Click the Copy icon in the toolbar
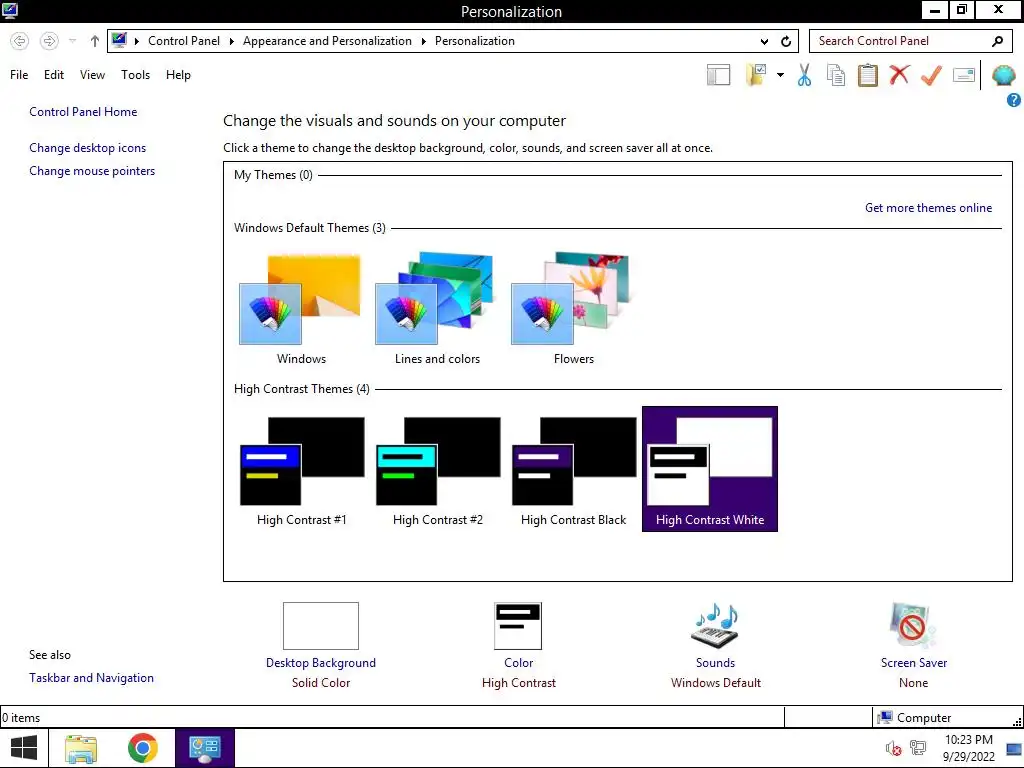The height and width of the screenshot is (768, 1024). coord(836,75)
